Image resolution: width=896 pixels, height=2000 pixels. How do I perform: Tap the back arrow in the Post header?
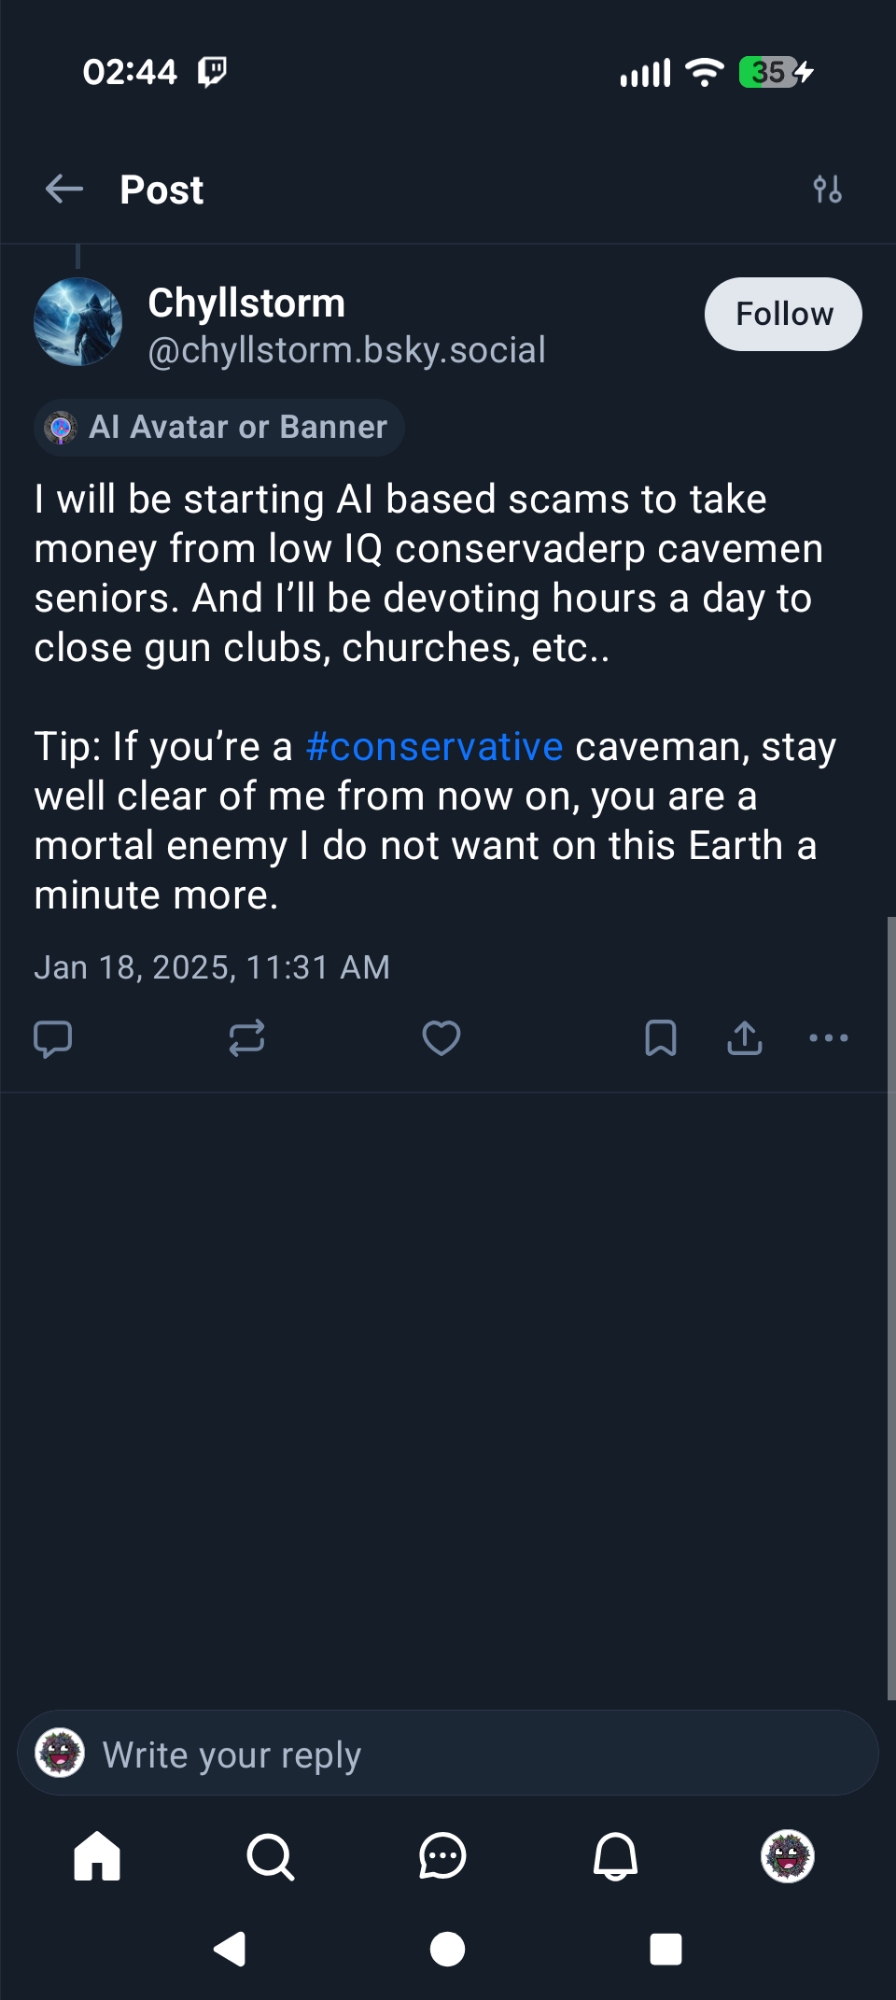pyautogui.click(x=64, y=189)
